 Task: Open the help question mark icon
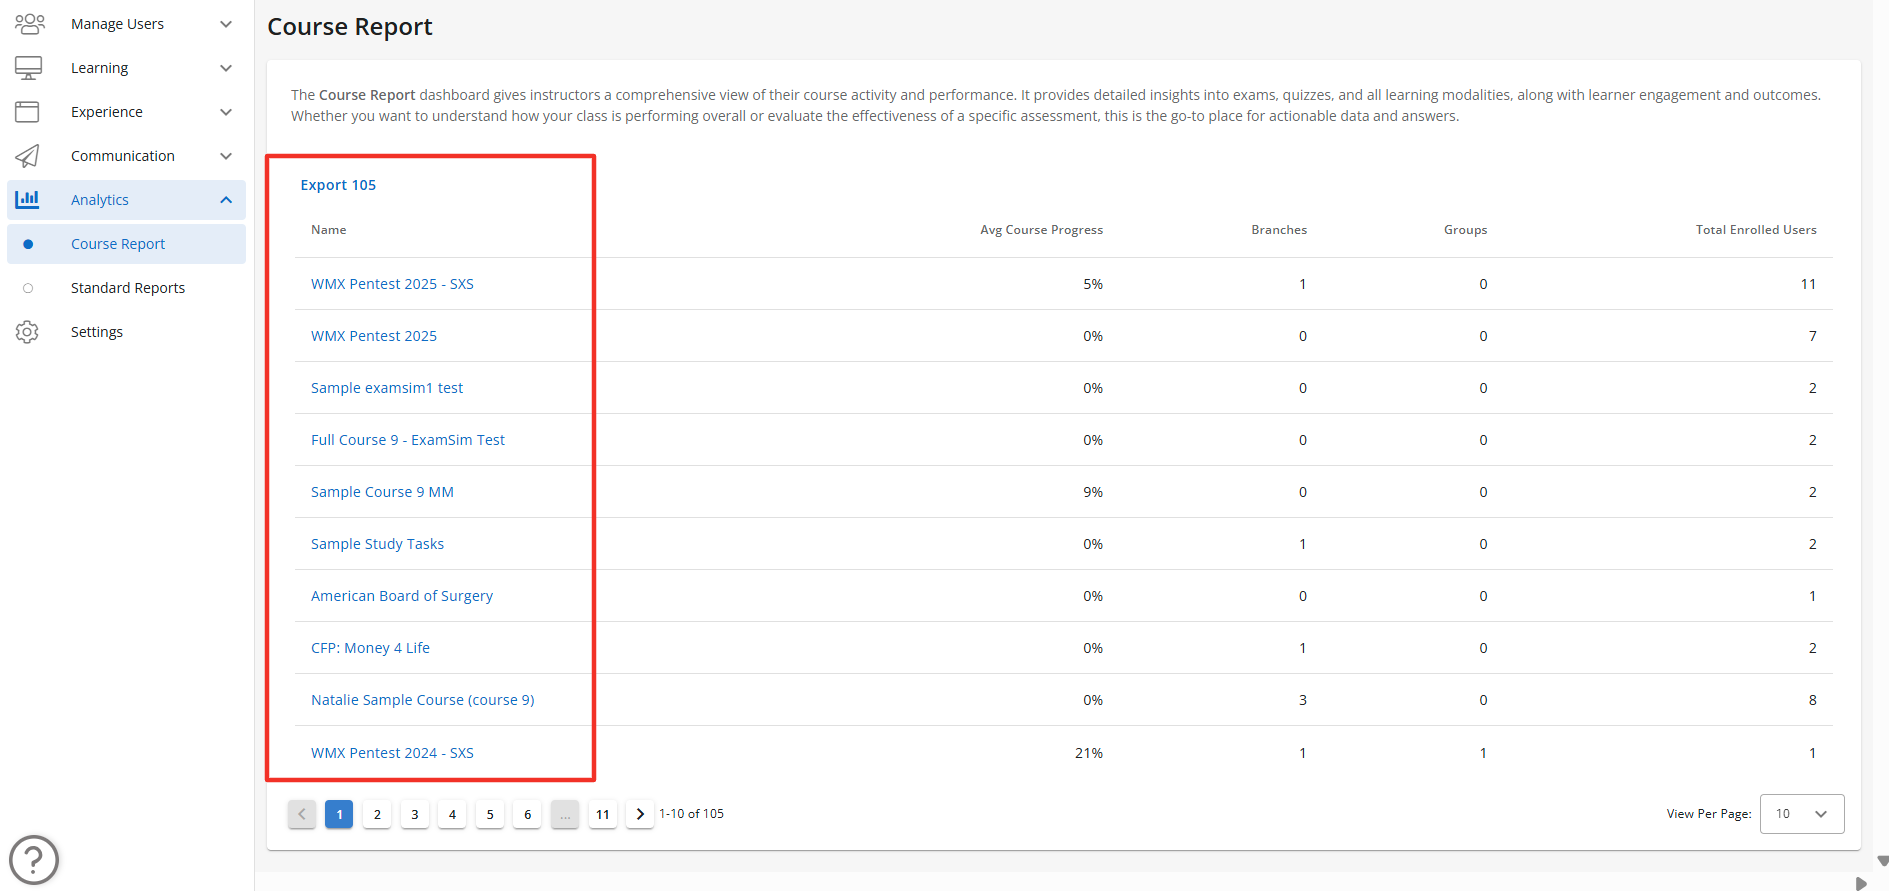pos(34,859)
